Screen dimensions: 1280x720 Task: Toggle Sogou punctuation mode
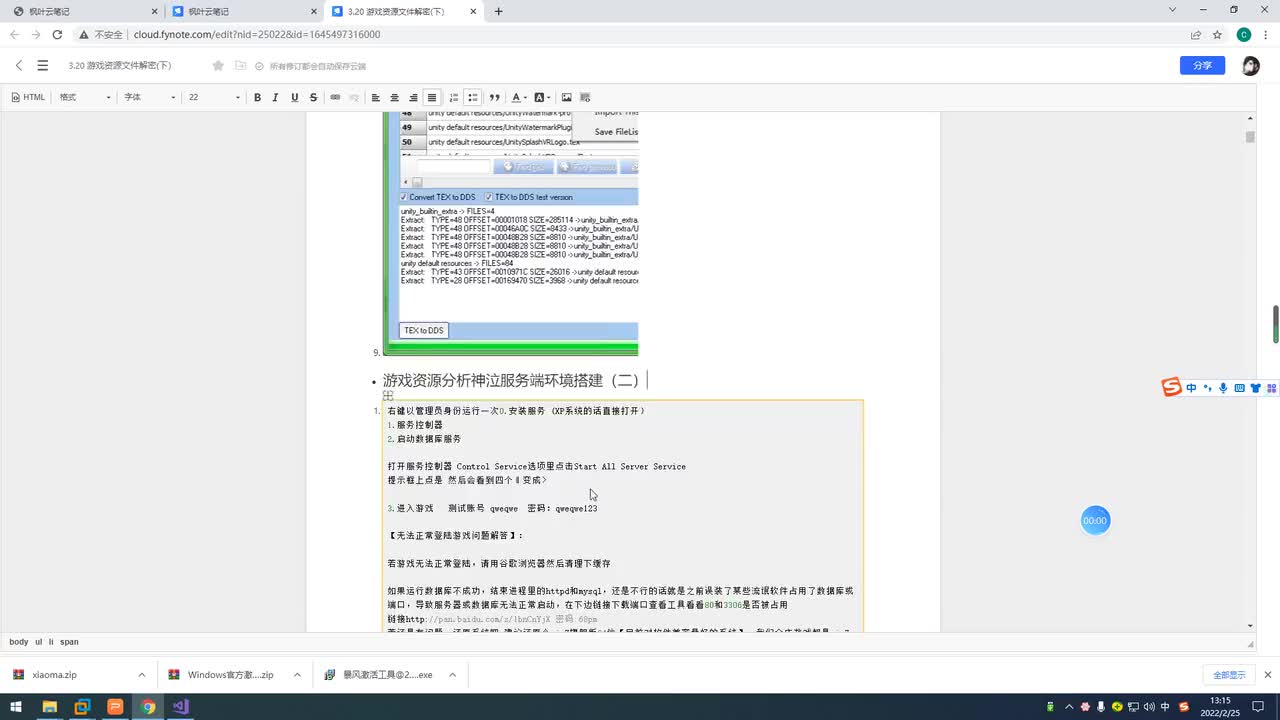(x=1207, y=388)
